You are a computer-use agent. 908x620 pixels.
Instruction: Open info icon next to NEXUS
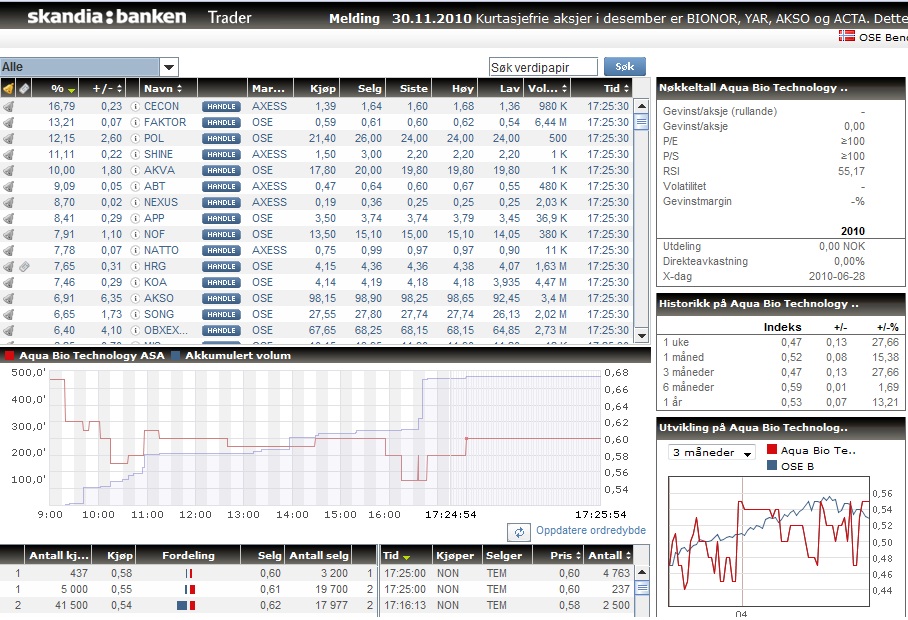[135, 203]
